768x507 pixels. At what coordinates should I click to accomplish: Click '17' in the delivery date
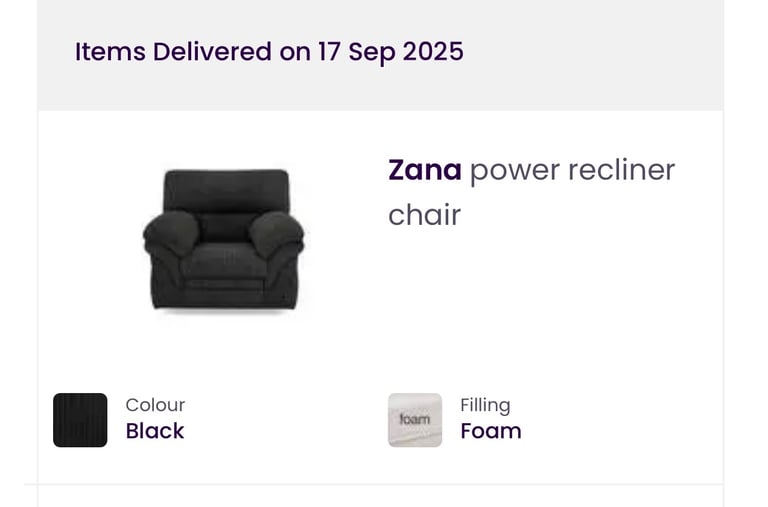tap(329, 52)
